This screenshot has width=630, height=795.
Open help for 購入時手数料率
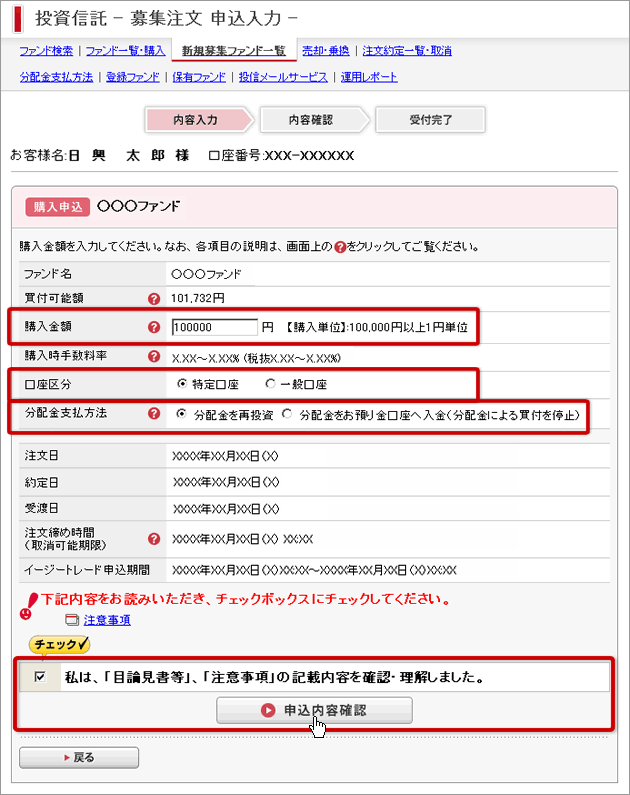click(x=154, y=356)
